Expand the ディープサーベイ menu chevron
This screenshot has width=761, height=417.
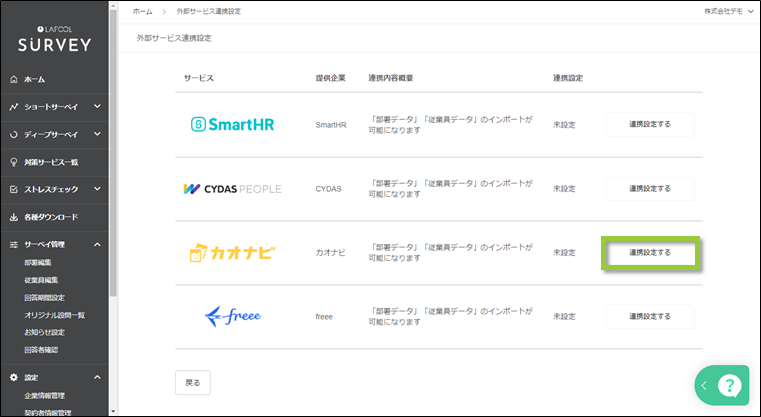click(97, 134)
